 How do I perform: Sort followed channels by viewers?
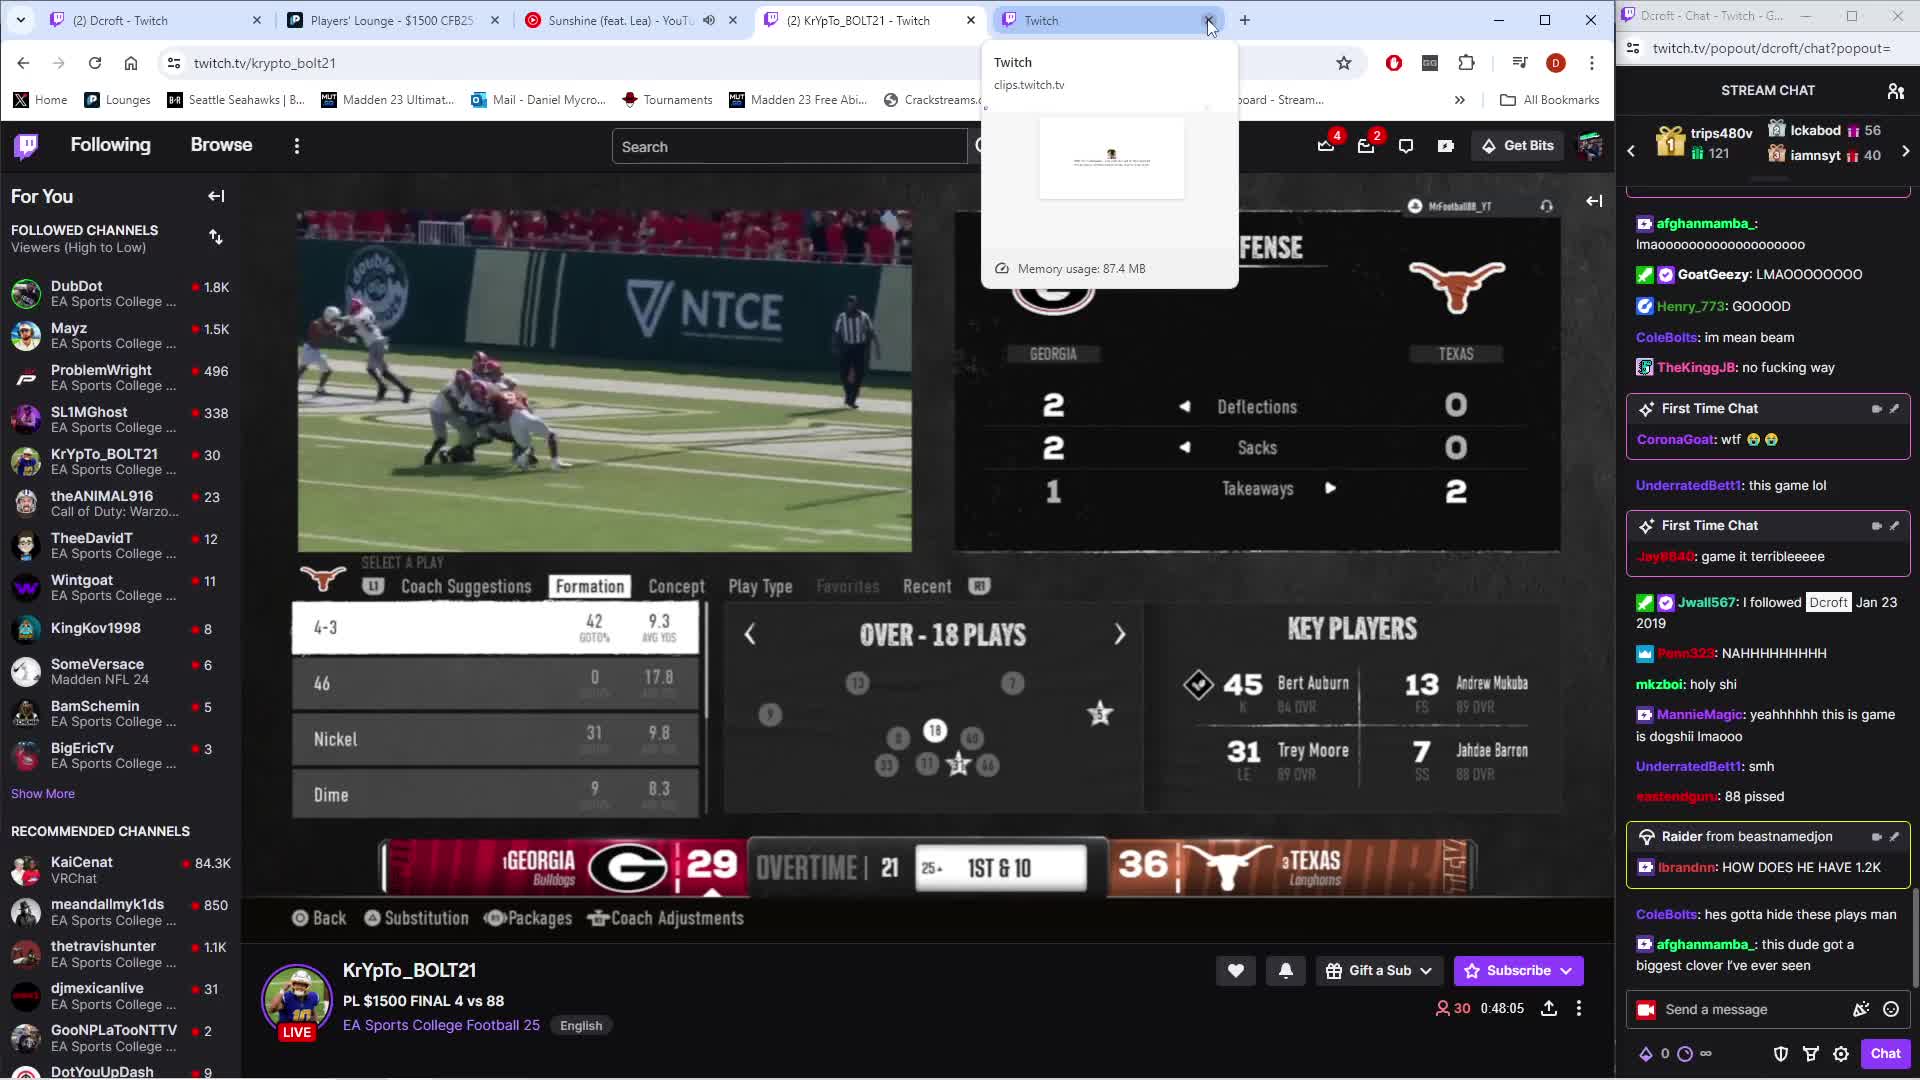216,238
